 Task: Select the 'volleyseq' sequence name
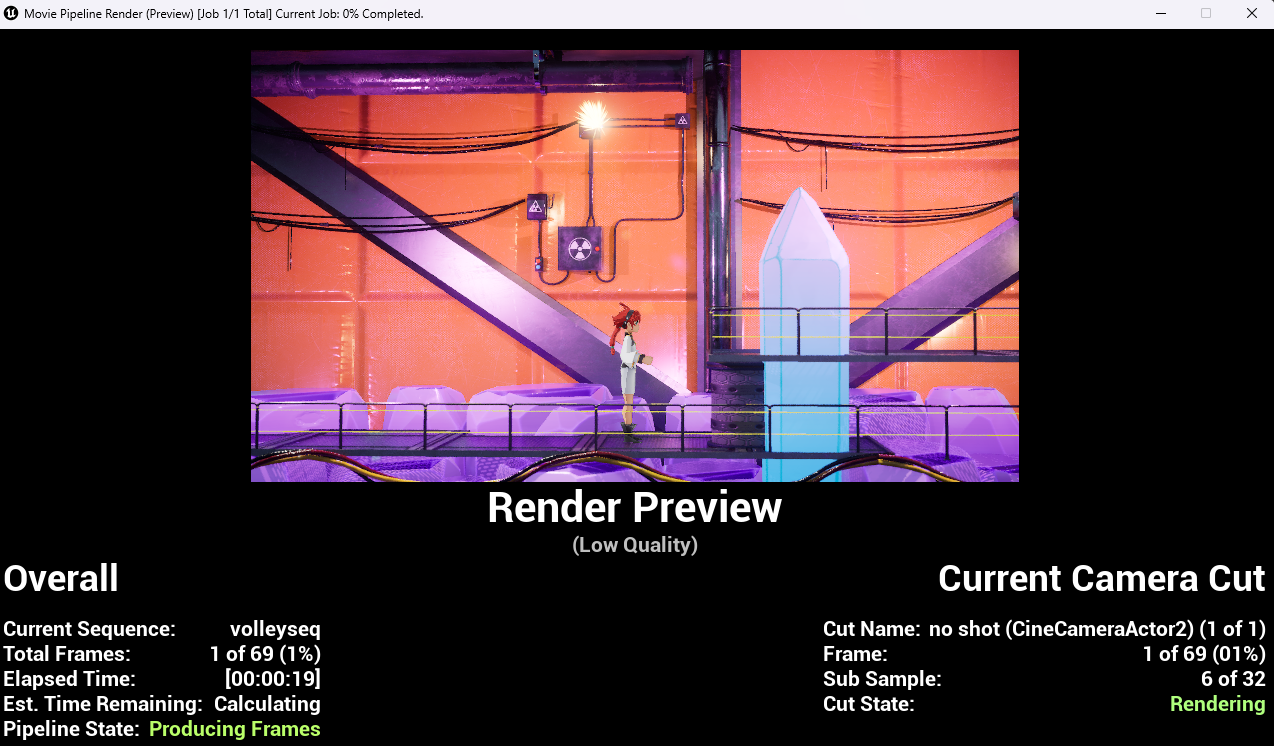click(x=275, y=629)
